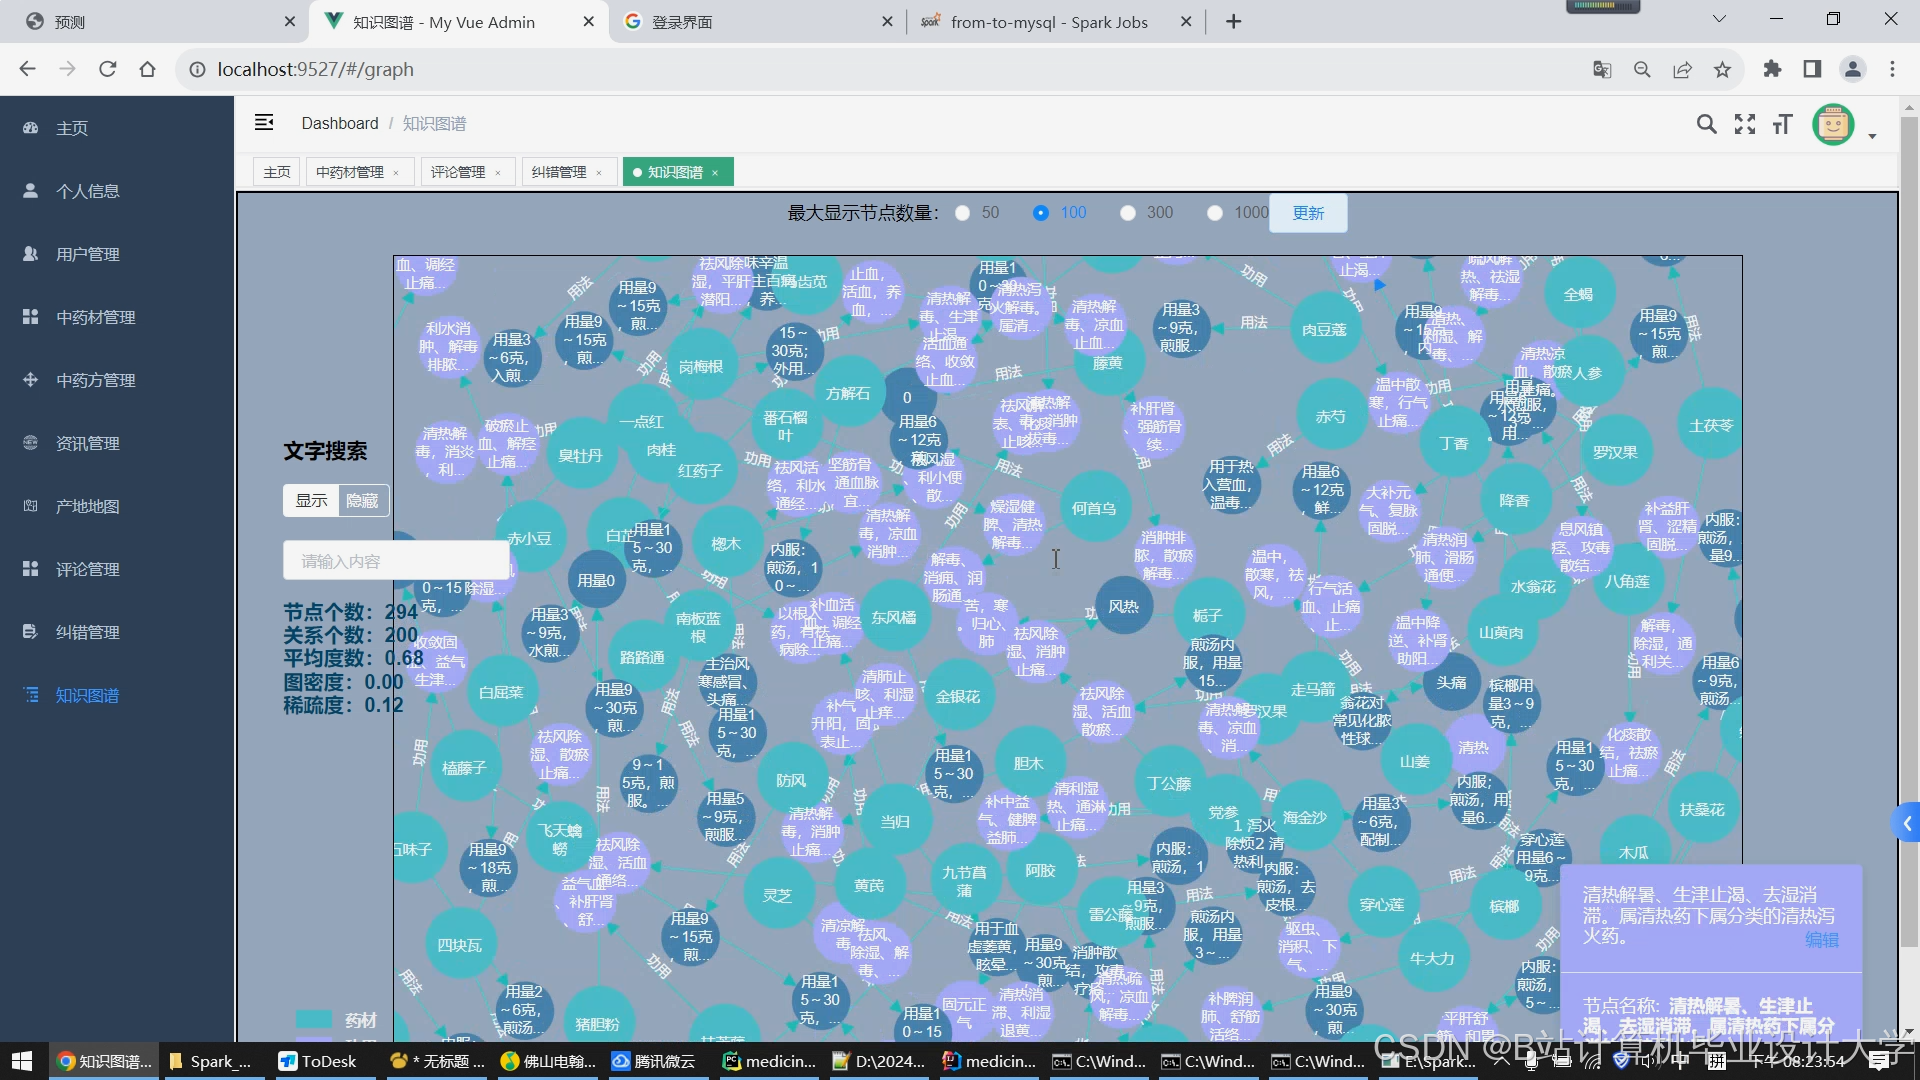Expand the blue right-edge drawer arrow
The image size is (1920, 1080).
click(1907, 823)
